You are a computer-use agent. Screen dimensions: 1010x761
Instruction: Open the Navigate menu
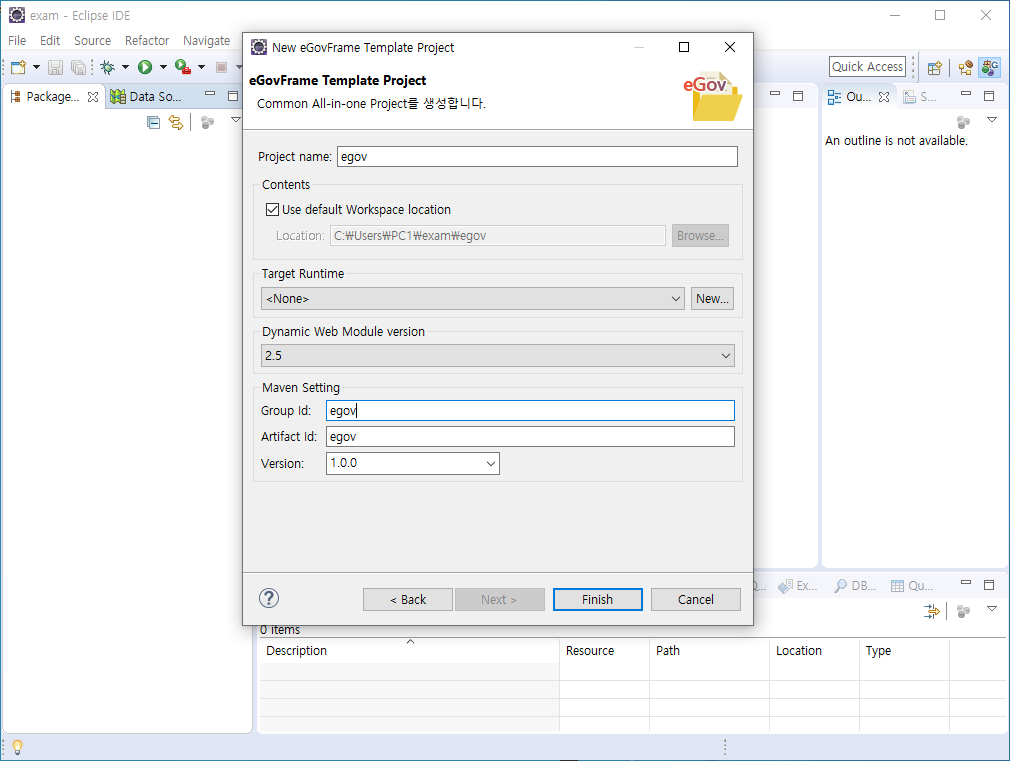(x=206, y=41)
